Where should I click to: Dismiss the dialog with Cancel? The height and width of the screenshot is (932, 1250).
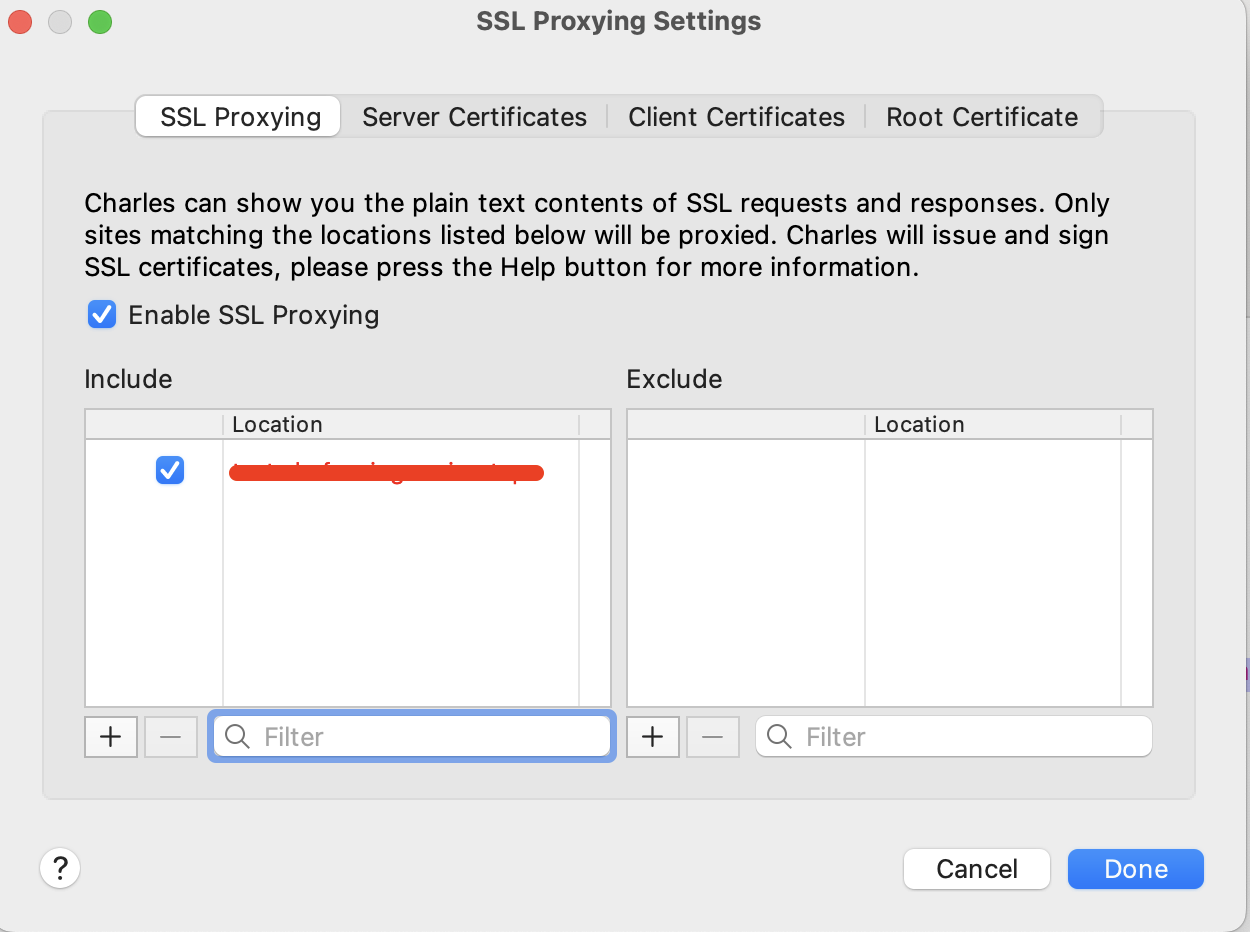click(977, 869)
